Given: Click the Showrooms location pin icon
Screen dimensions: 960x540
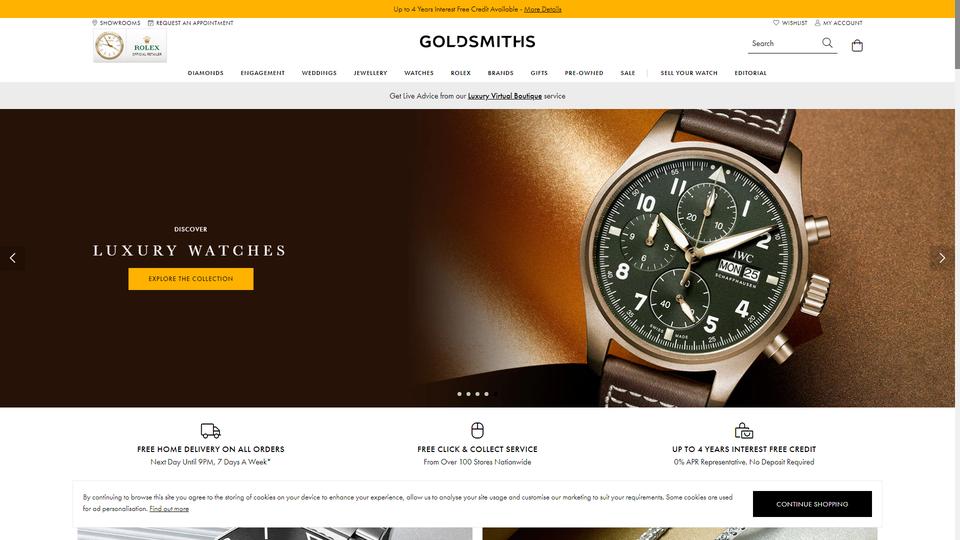Looking at the screenshot, I should click(x=95, y=23).
